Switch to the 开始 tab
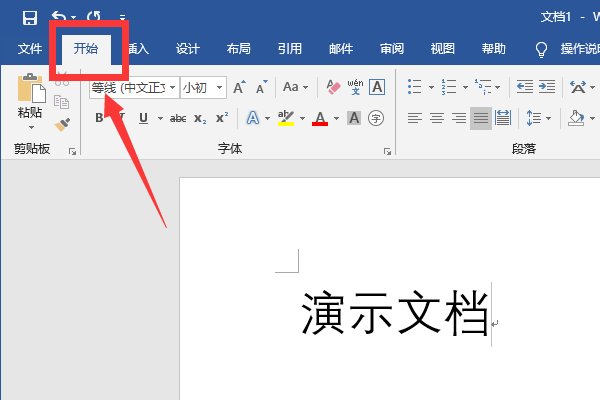The width and height of the screenshot is (600, 400). pyautogui.click(x=86, y=49)
